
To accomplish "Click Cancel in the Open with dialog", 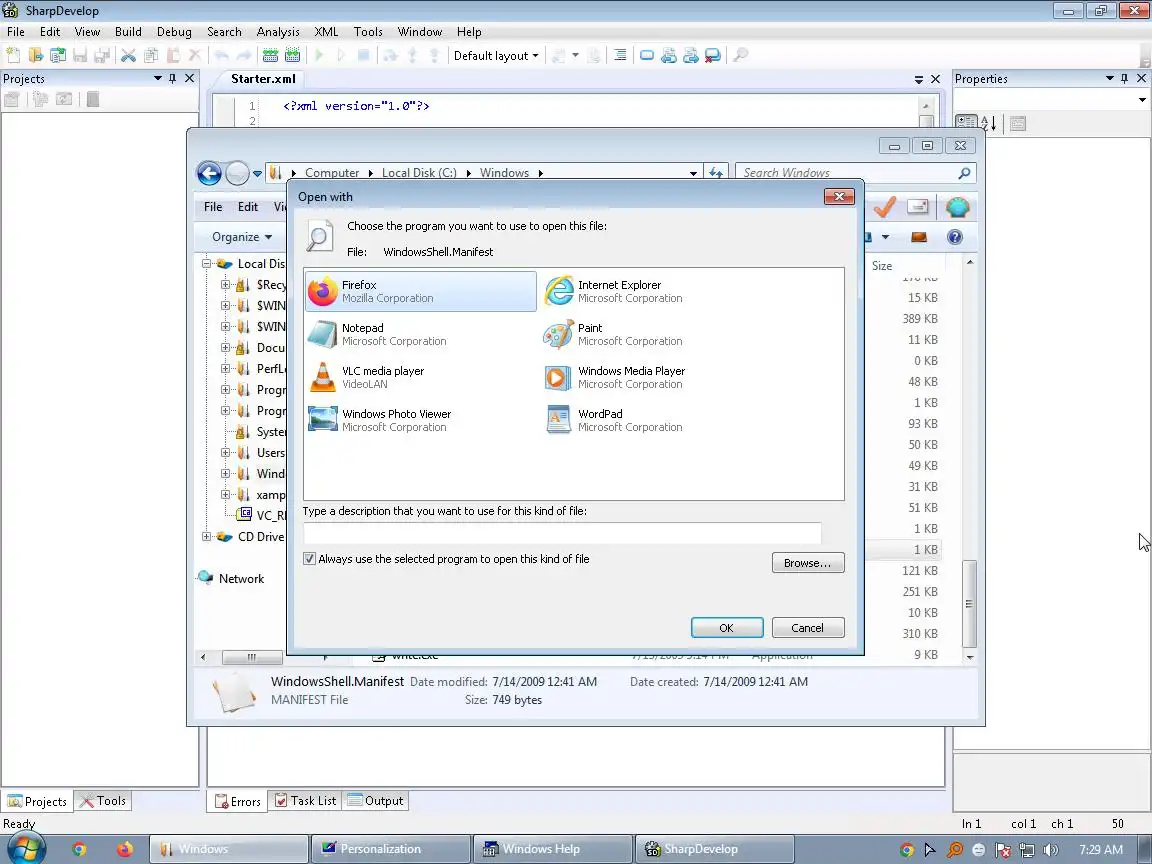I will tap(807, 627).
